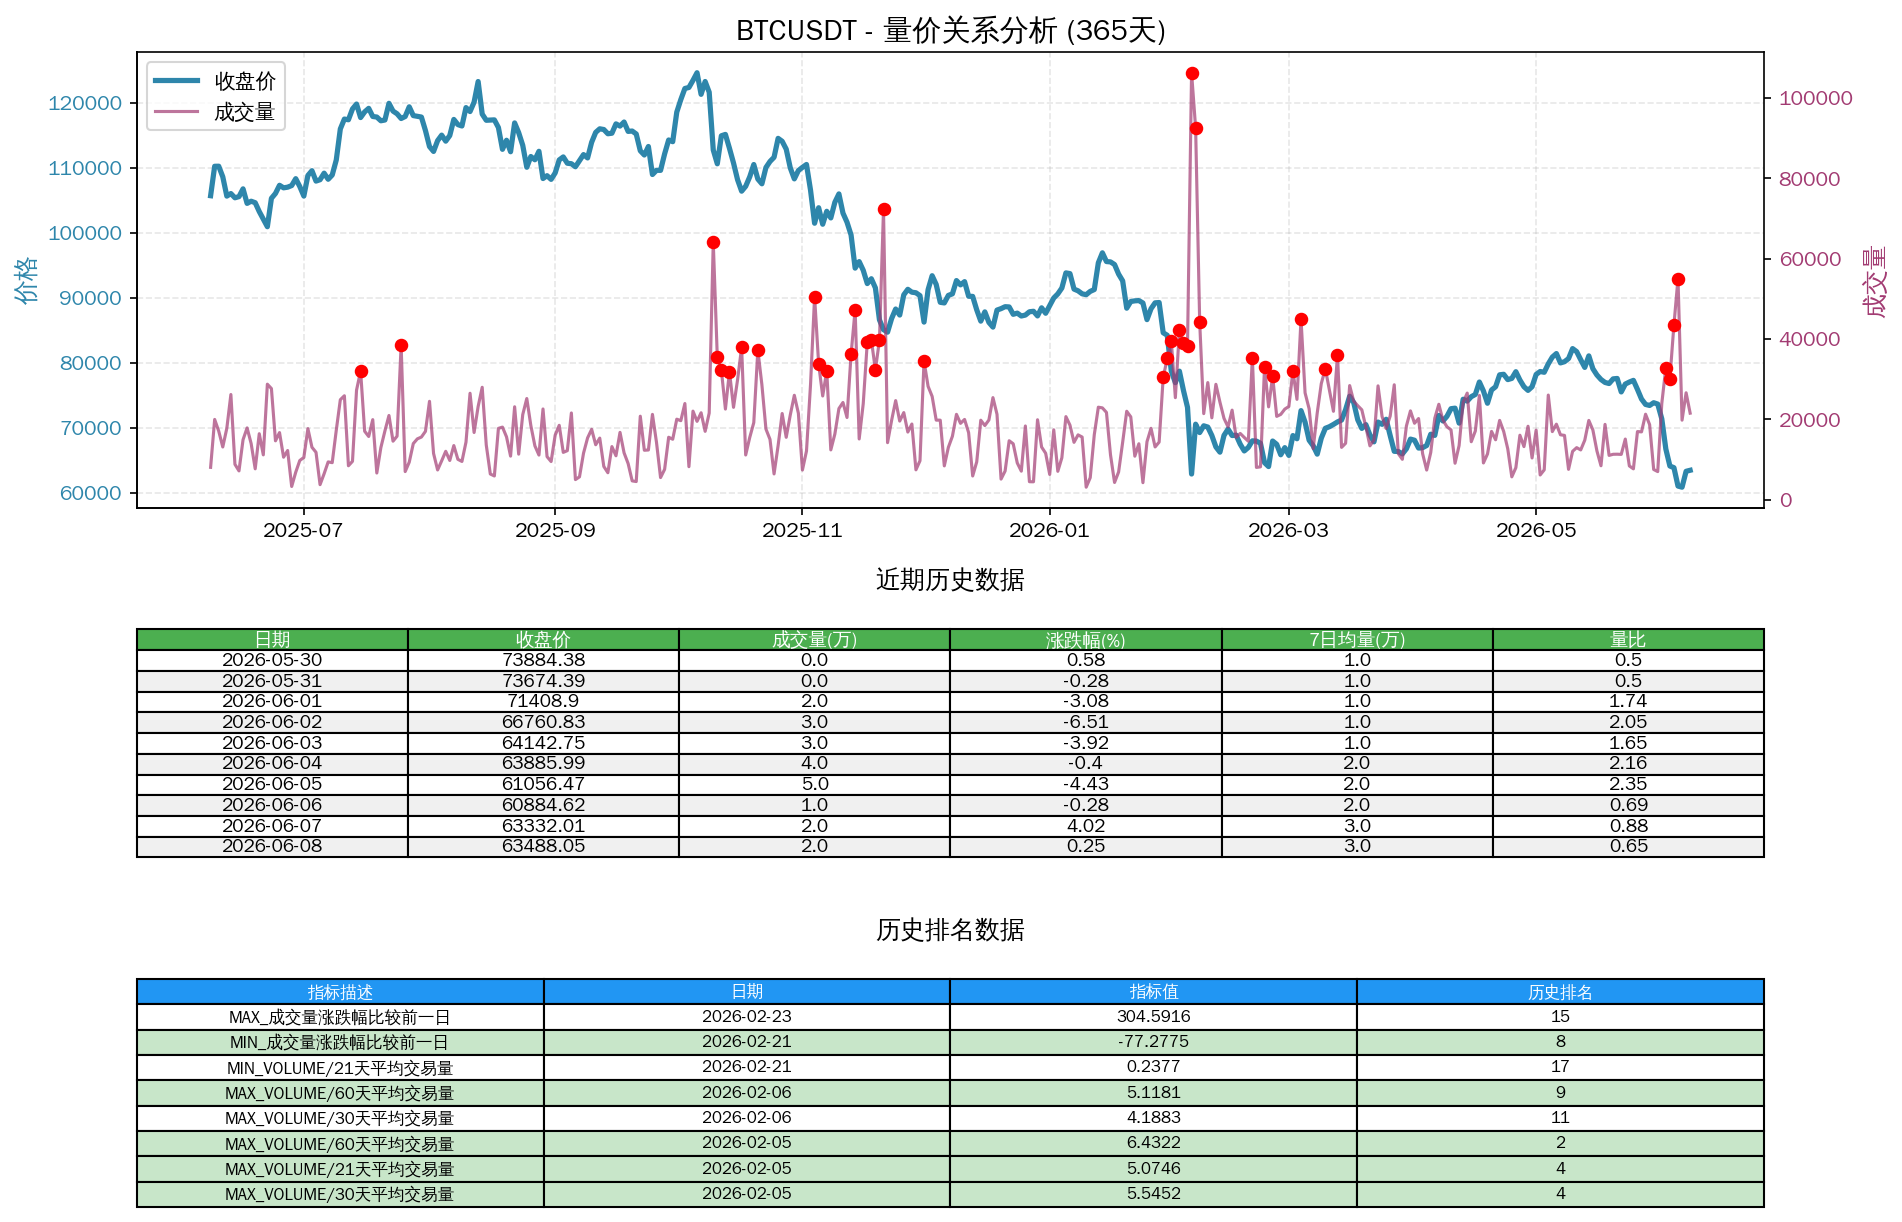Select the 2026-06-05 date cell
Image resolution: width=1902 pixels, height=1222 pixels.
[x=272, y=785]
